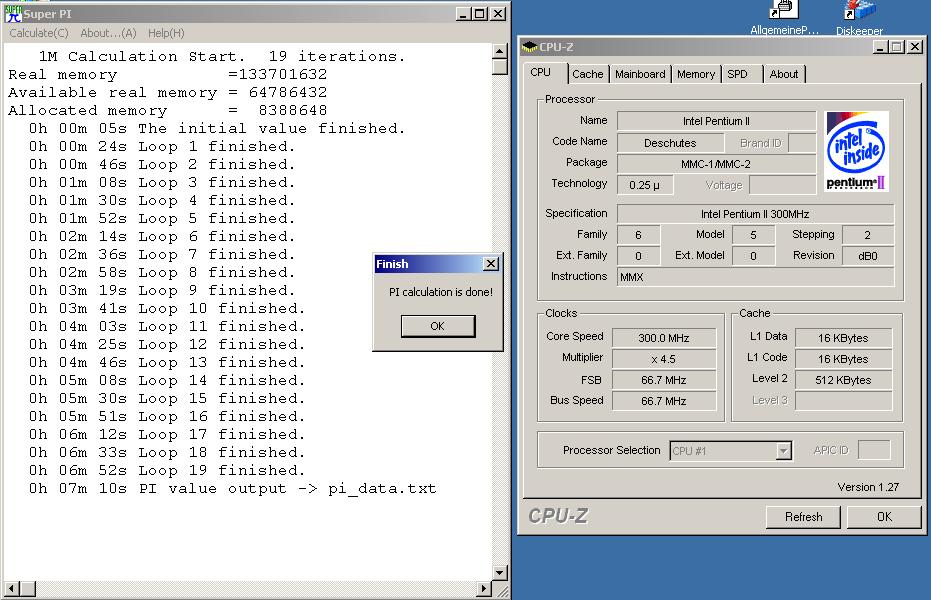Click the Code Name field 'Deschutes'

670,143
